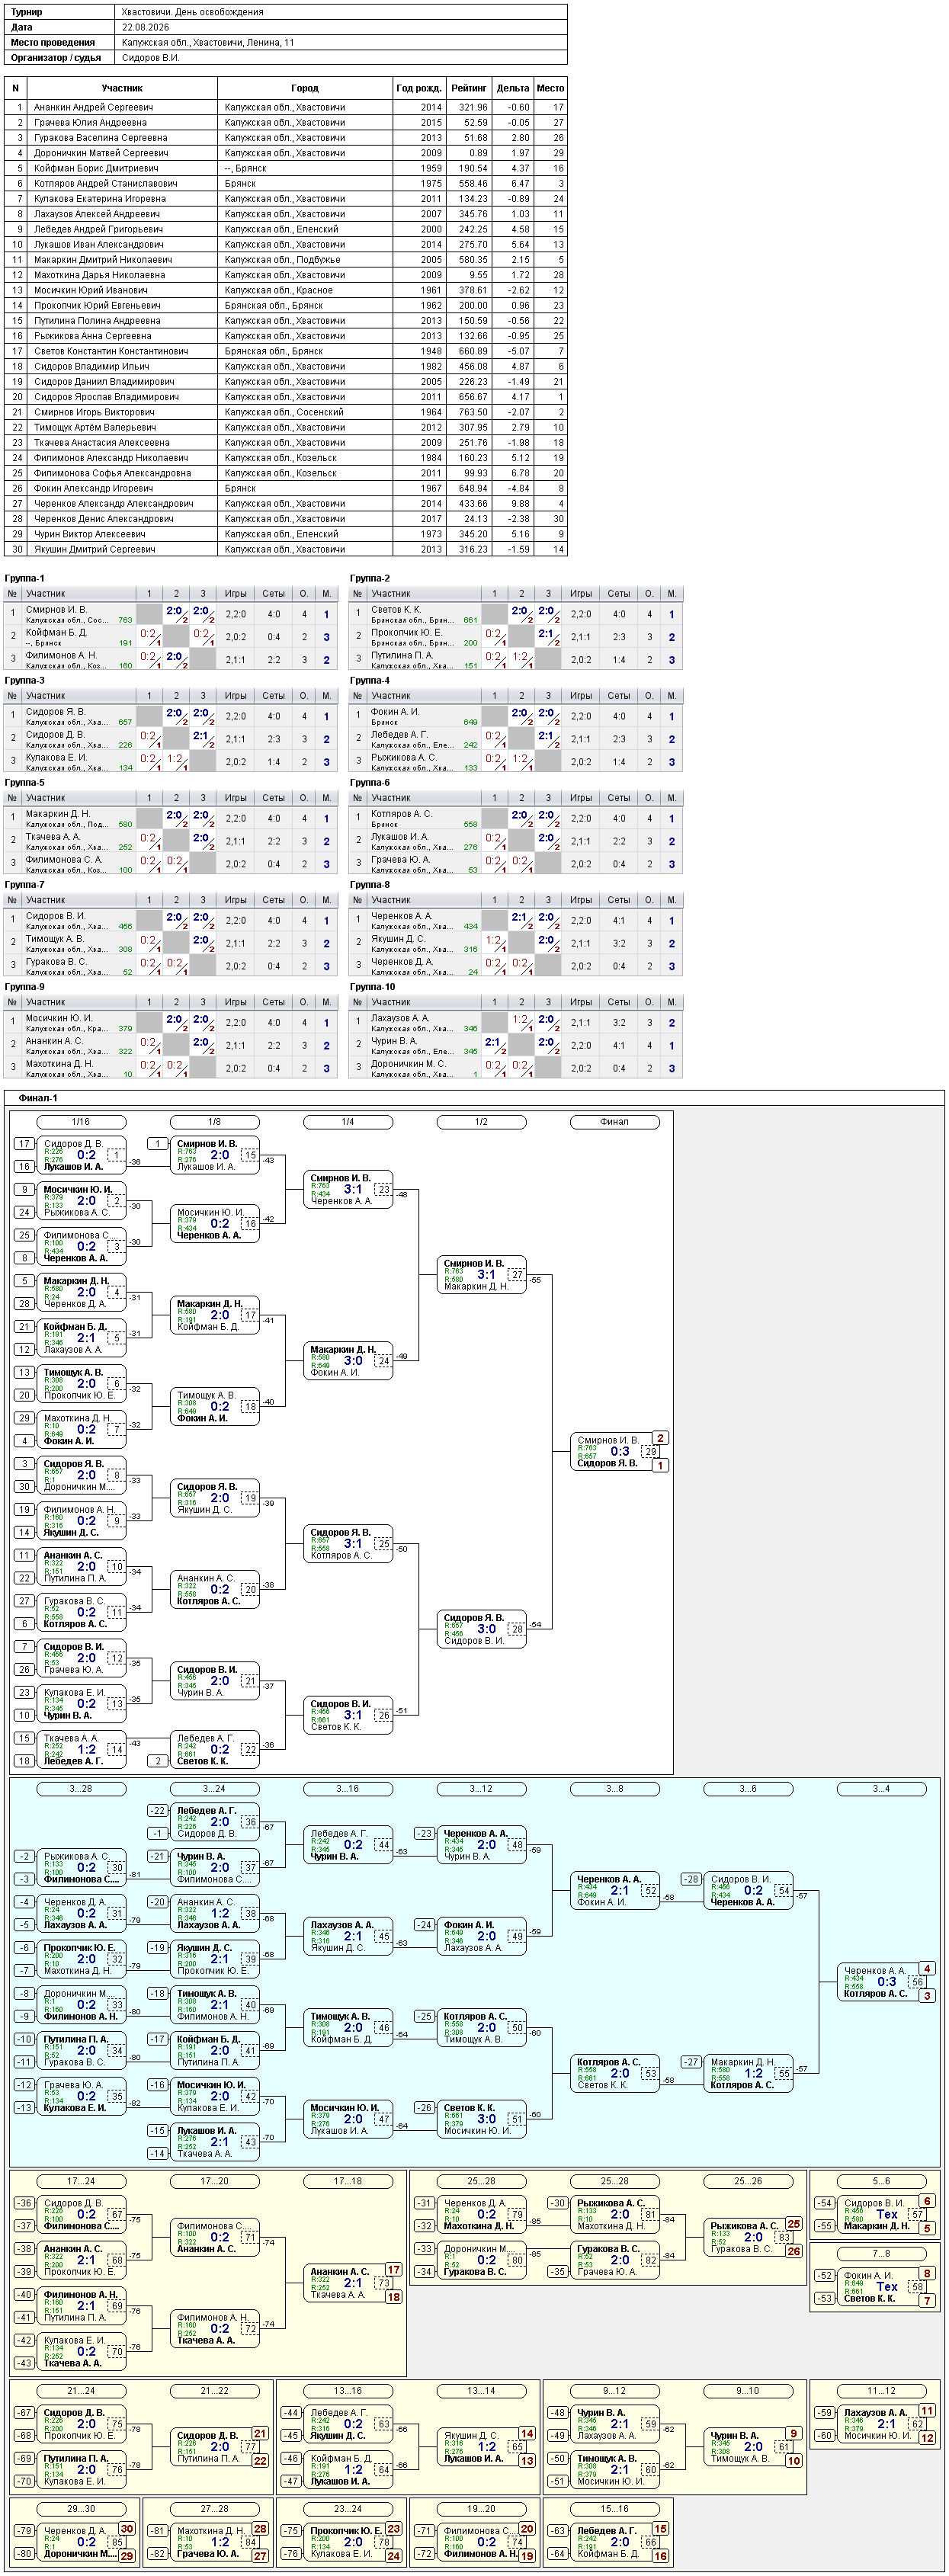The height and width of the screenshot is (2576, 949).
Task: Click the name "Светов Константин Константинович"
Action: pyautogui.click(x=111, y=351)
